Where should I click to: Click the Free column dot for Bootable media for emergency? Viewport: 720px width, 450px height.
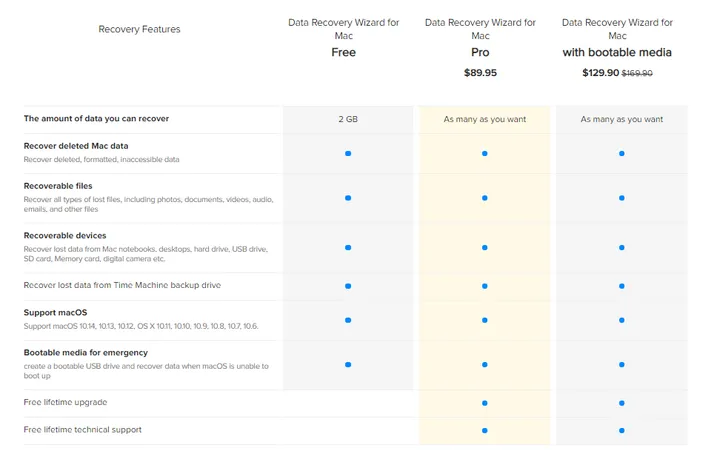pyautogui.click(x=348, y=365)
